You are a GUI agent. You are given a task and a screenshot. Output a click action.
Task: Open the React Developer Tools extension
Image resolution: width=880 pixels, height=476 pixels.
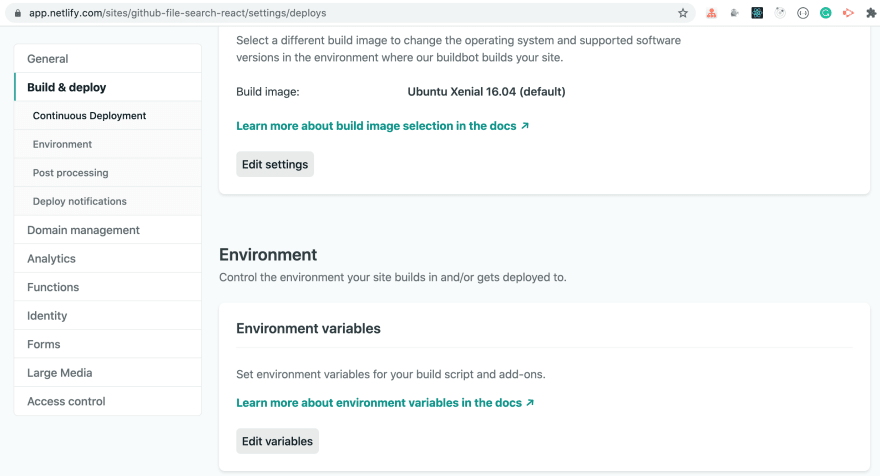tap(757, 13)
